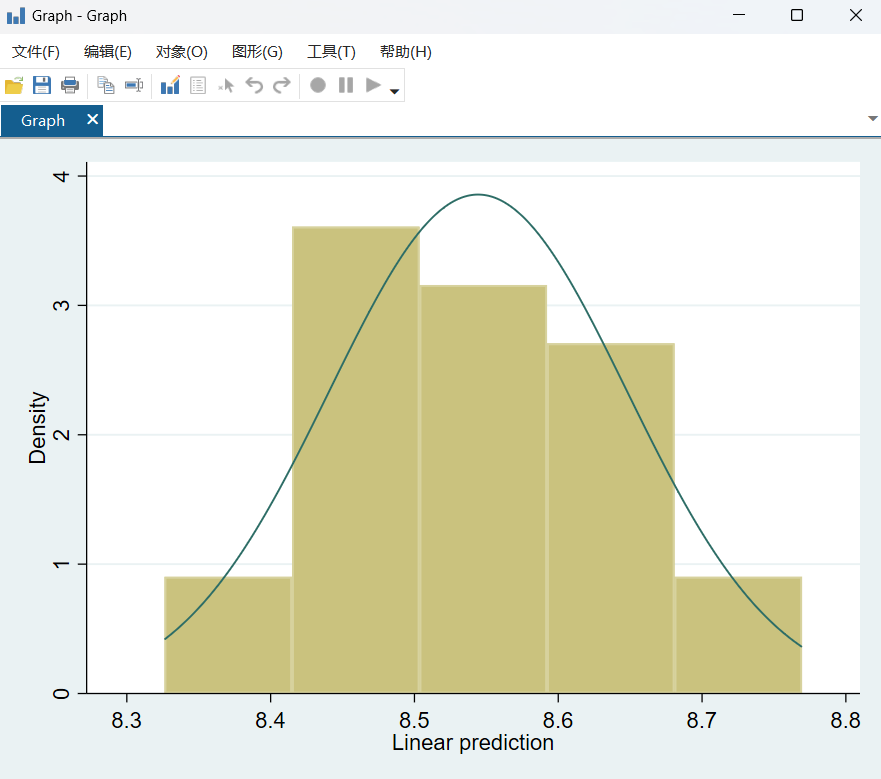Expand the dropdown arrow beside the Play button
This screenshot has height=779, width=881.
point(395,91)
